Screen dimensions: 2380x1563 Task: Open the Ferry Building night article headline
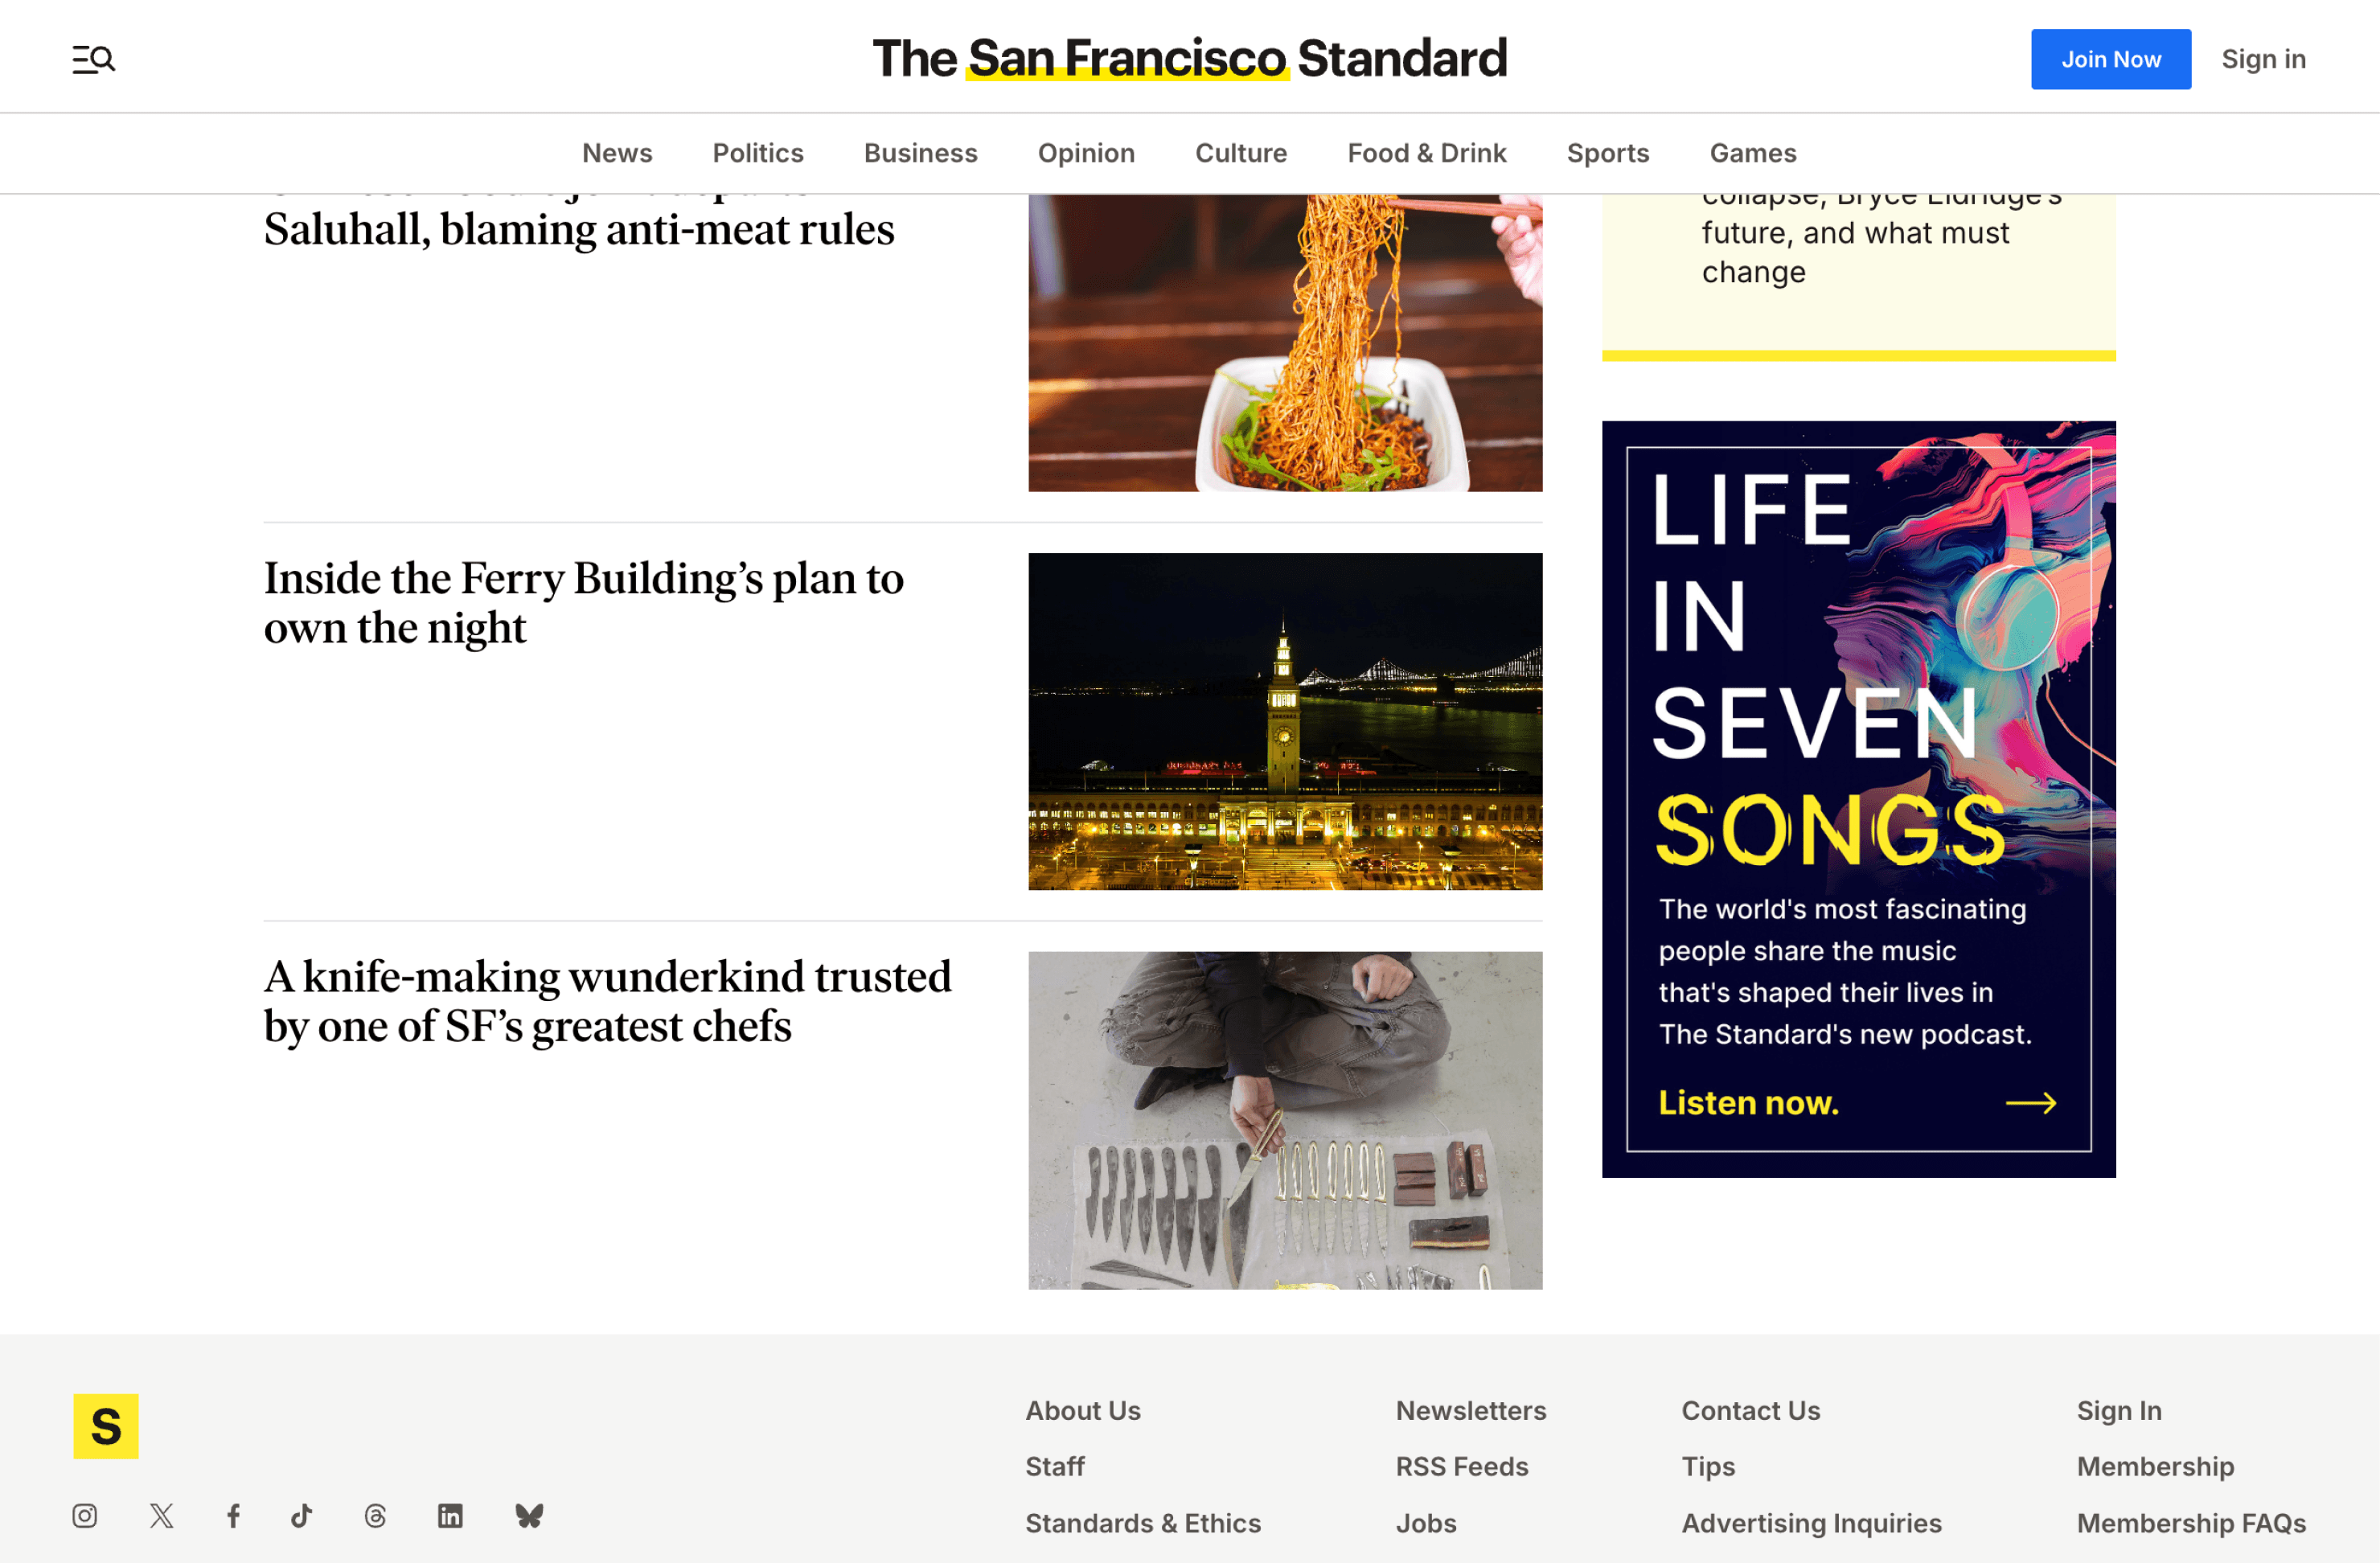point(583,603)
